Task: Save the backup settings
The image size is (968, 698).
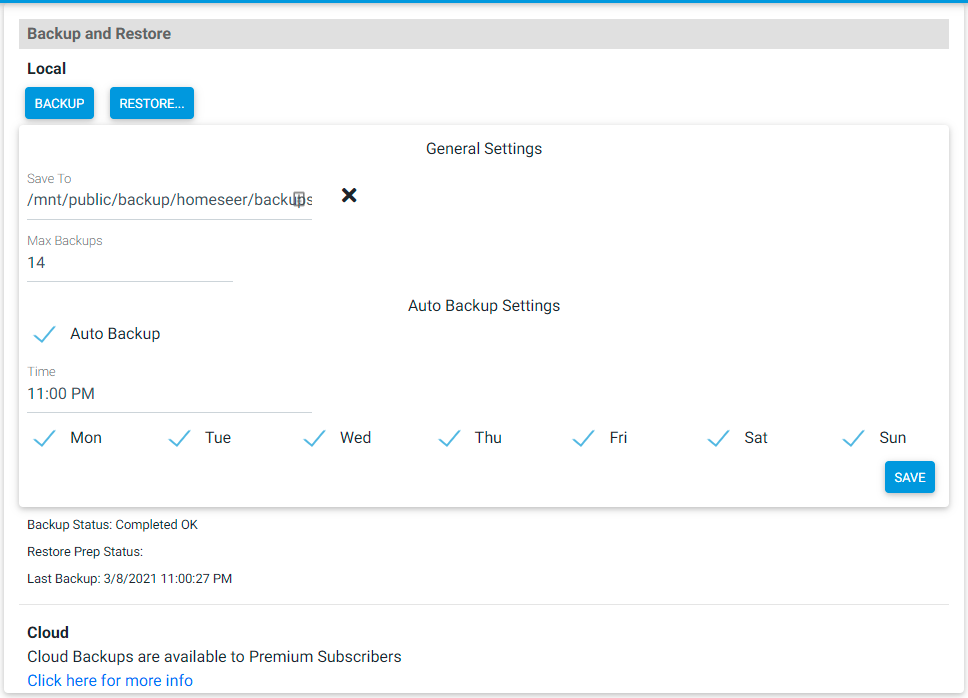Action: 909,477
